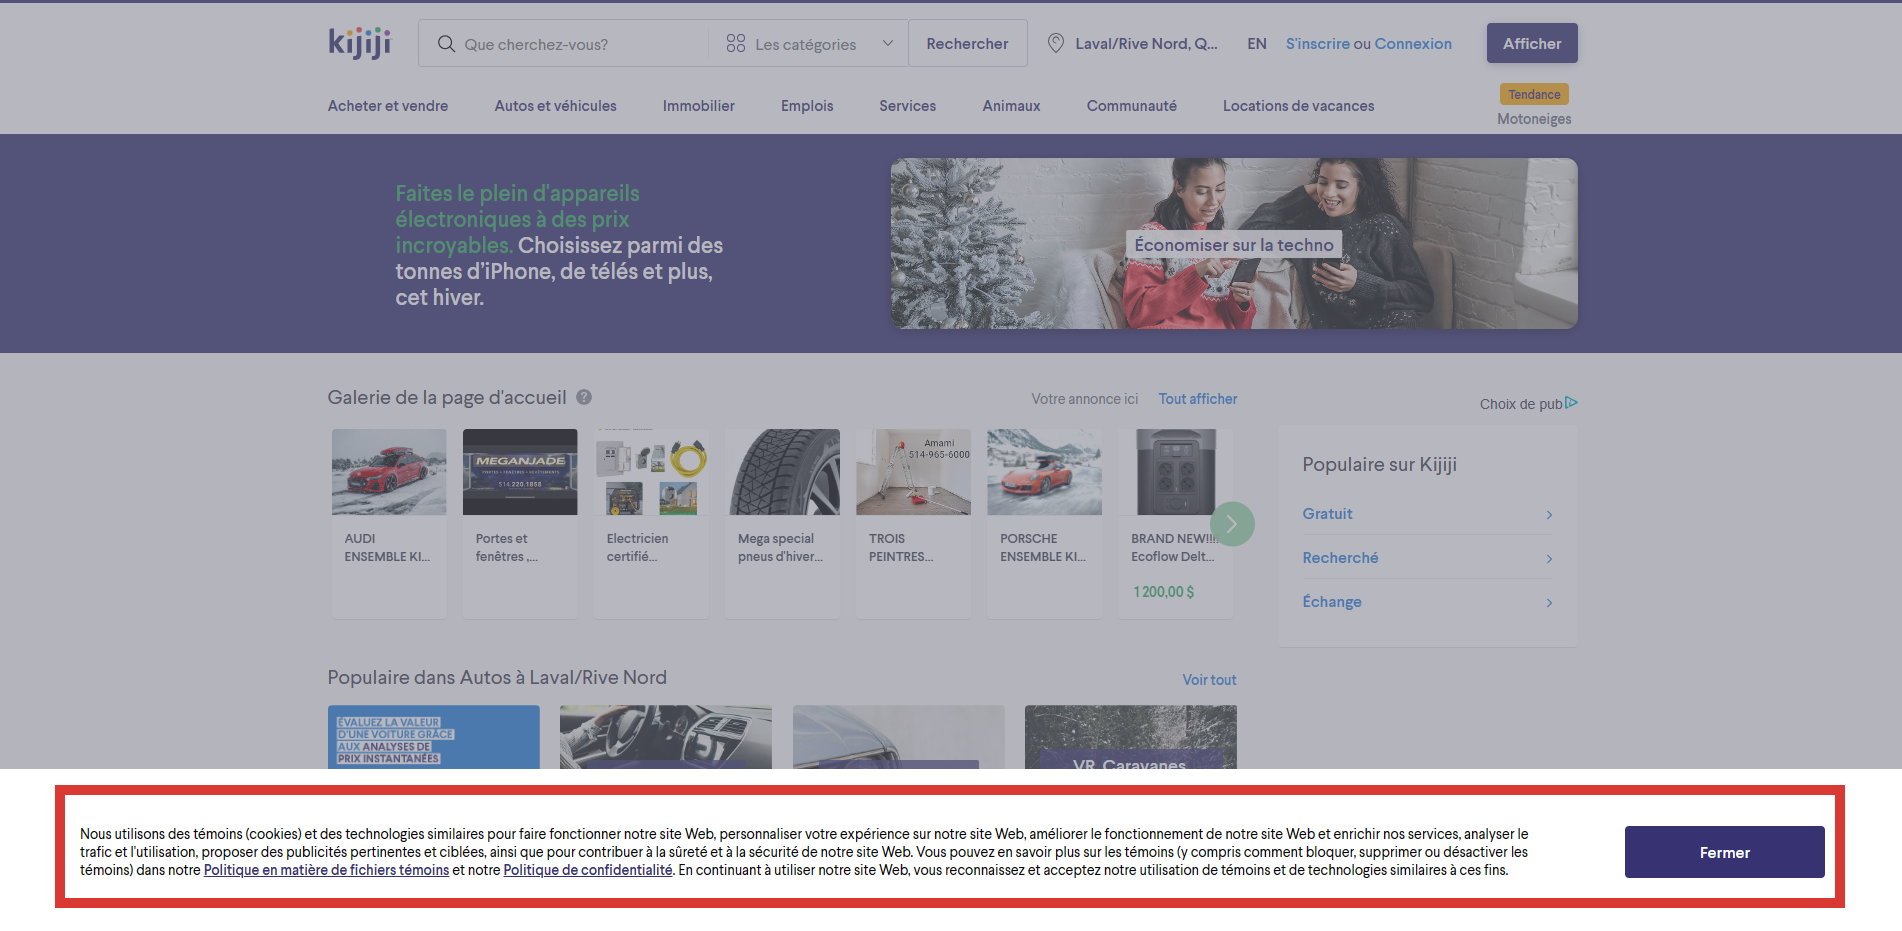This screenshot has height=931, width=1902.
Task: Open the gallery help question mark icon
Action: click(583, 397)
